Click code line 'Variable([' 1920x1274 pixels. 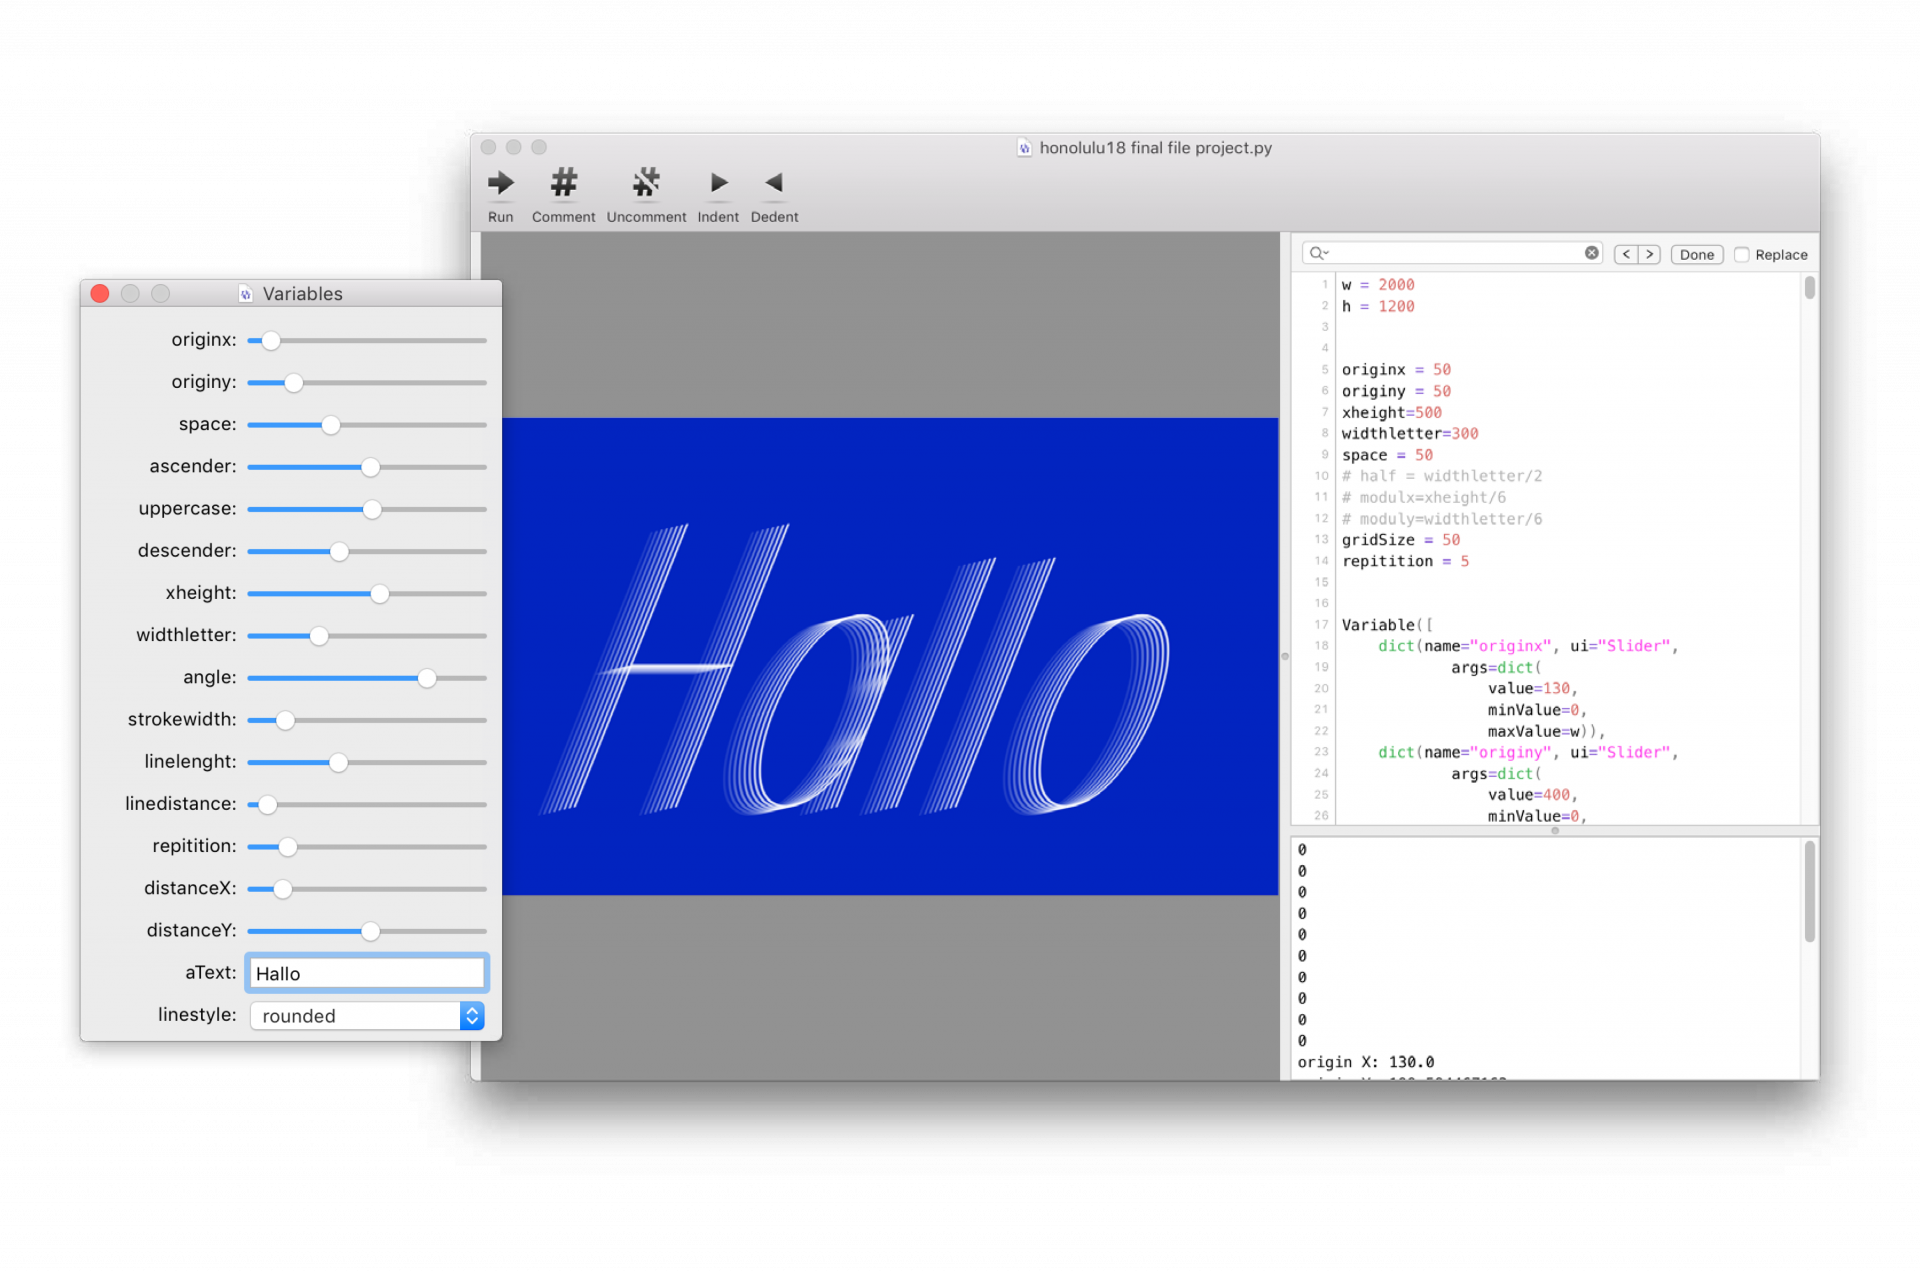[1387, 625]
